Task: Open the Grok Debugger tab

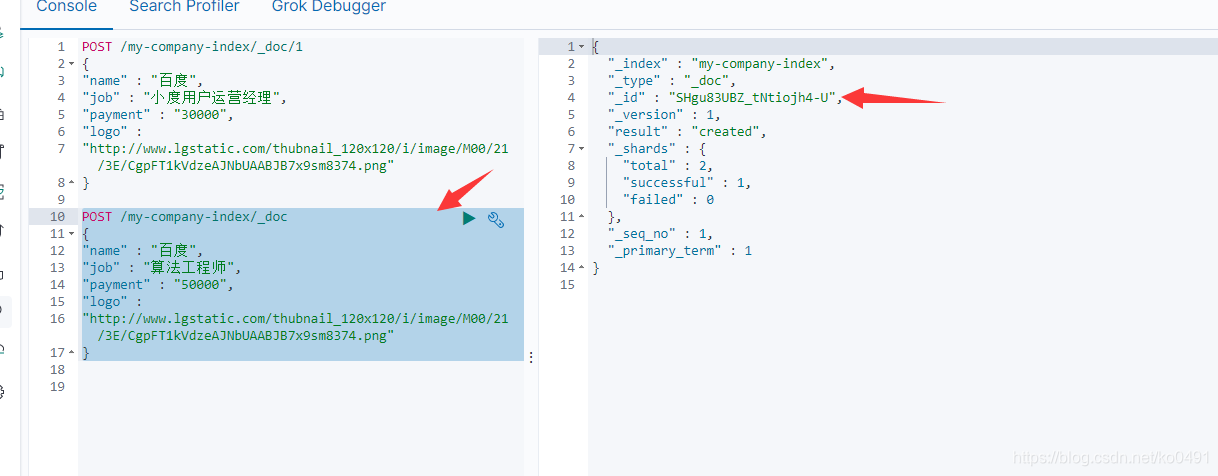Action: pyautogui.click(x=329, y=7)
